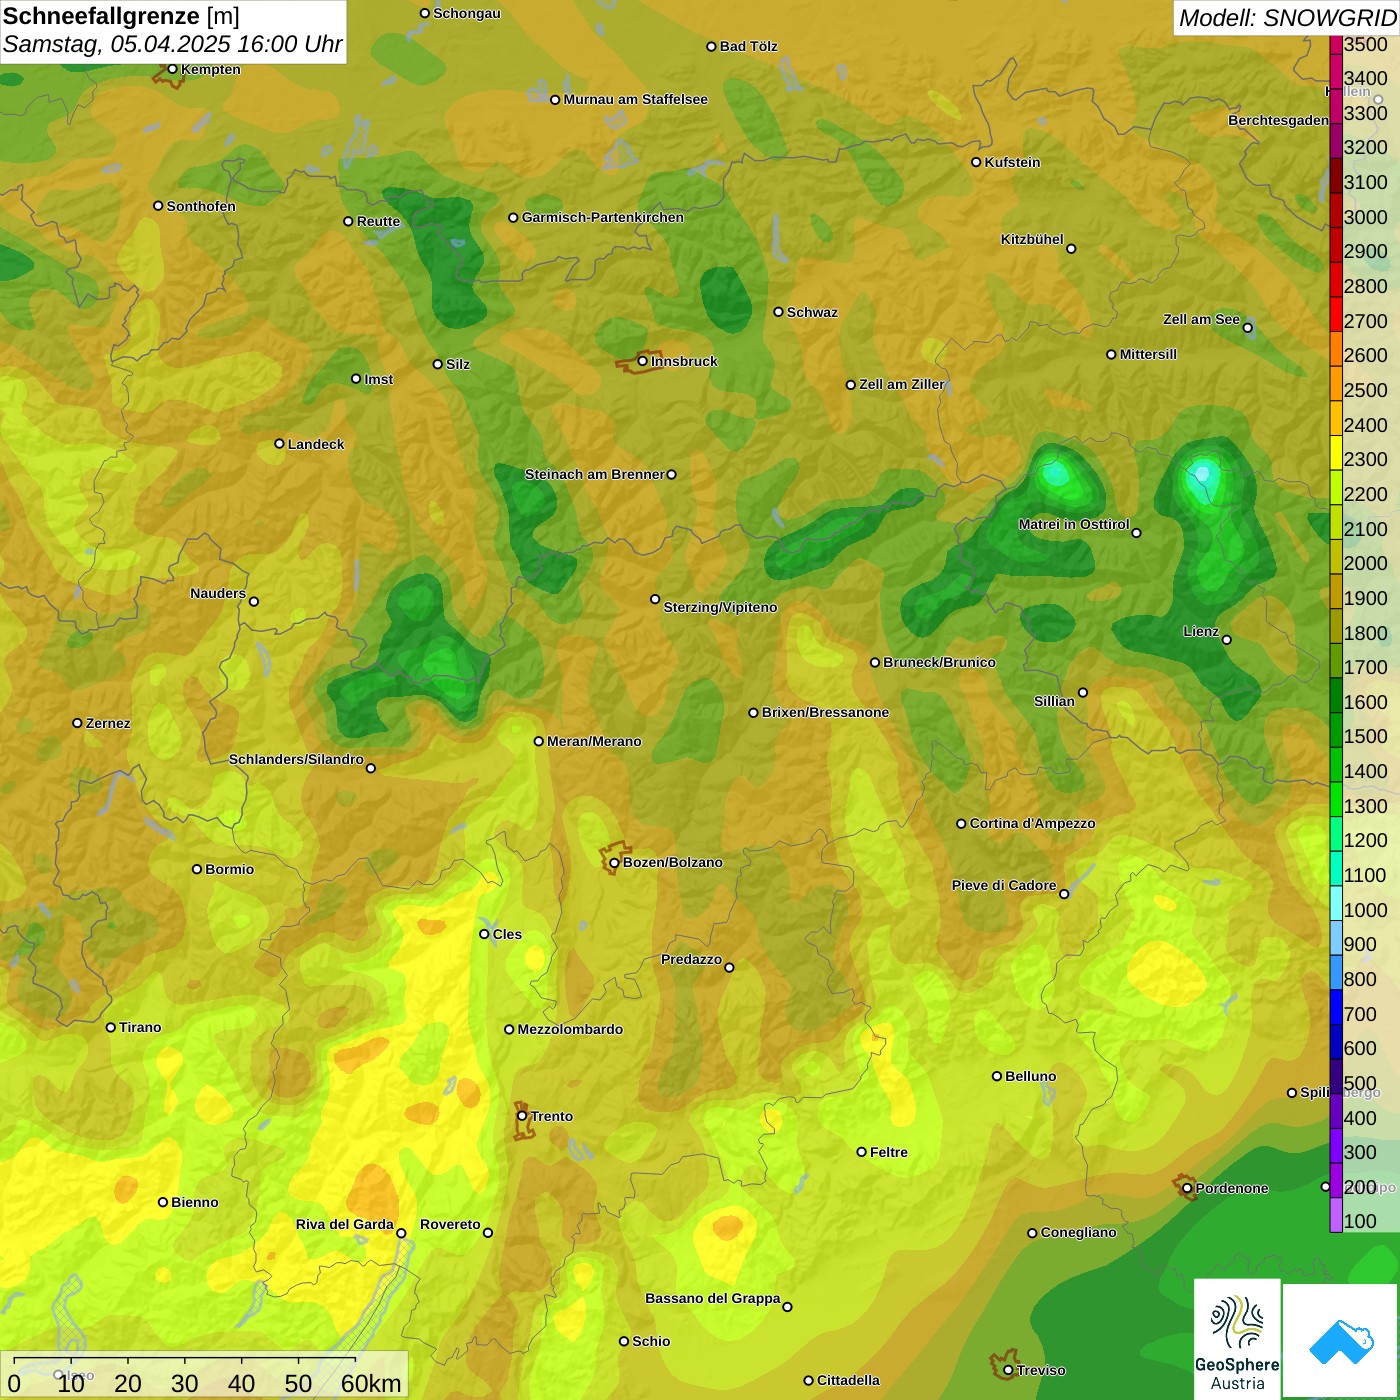
Task: Click the Bormio label
Action: click(x=230, y=869)
